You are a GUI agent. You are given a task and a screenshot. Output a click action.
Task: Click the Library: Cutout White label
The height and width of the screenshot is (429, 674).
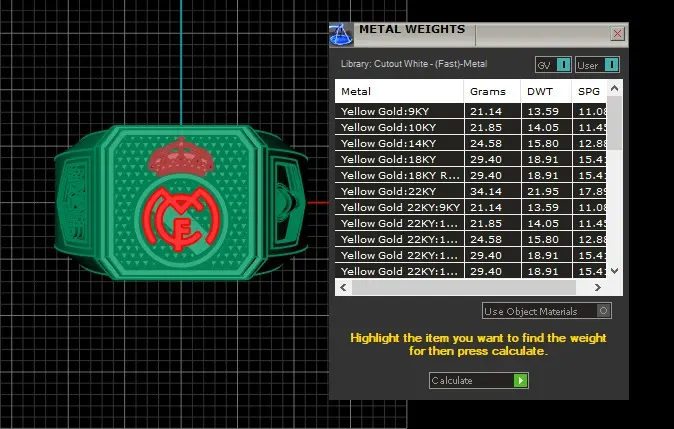[x=414, y=64]
